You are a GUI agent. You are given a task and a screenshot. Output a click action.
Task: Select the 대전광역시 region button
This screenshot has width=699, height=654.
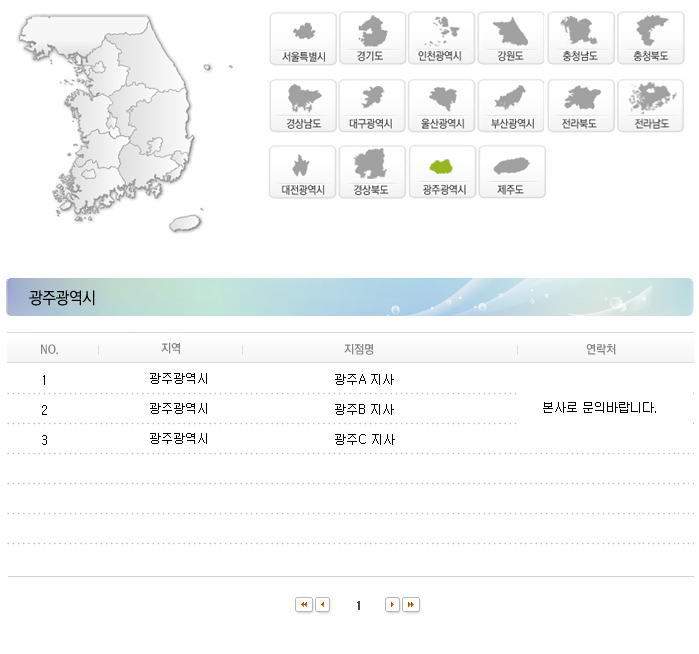point(303,172)
